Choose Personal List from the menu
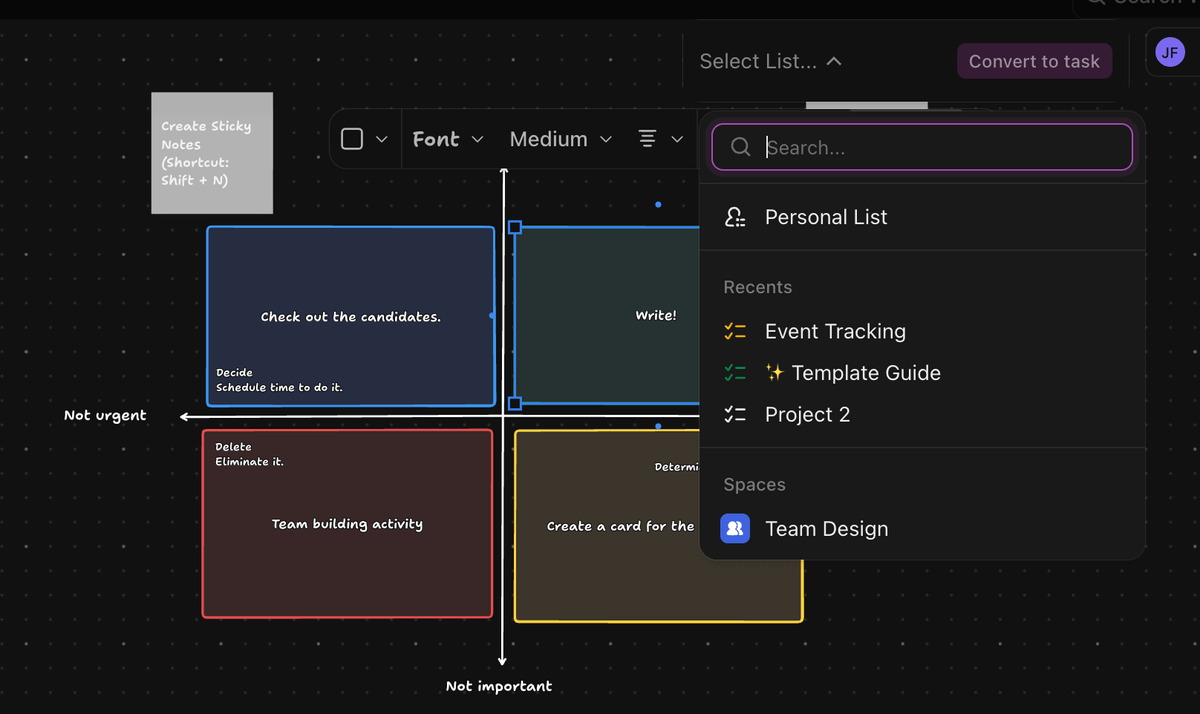Viewport: 1200px width, 714px height. coord(826,217)
